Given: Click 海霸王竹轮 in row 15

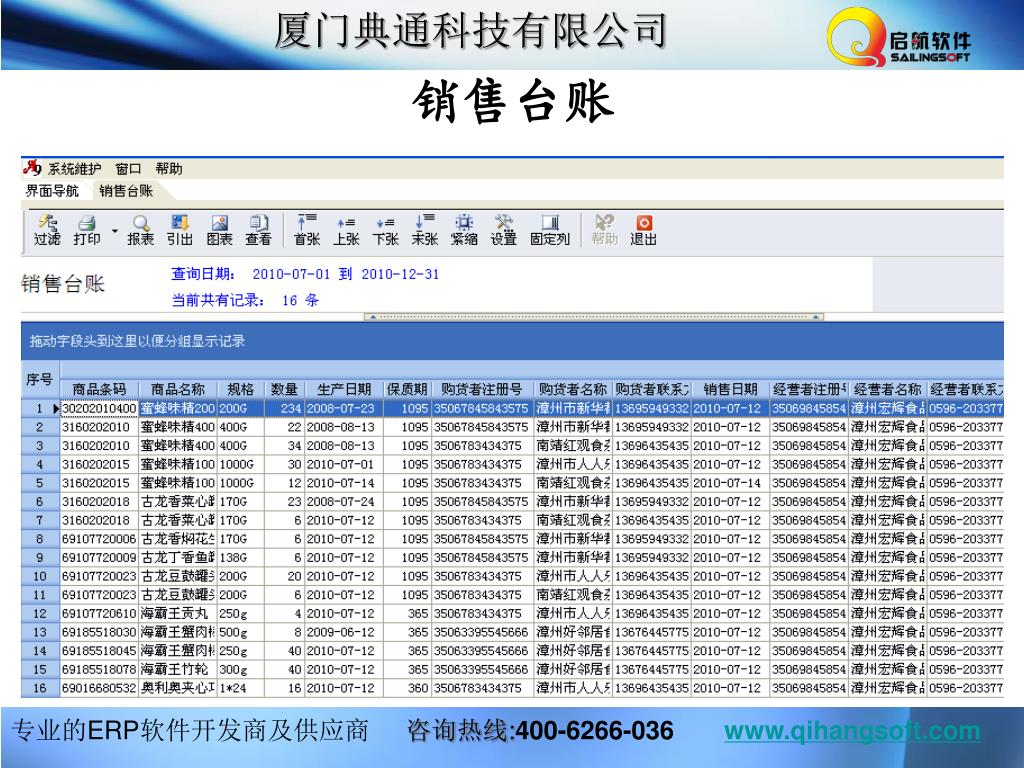Looking at the screenshot, I should [x=178, y=669].
